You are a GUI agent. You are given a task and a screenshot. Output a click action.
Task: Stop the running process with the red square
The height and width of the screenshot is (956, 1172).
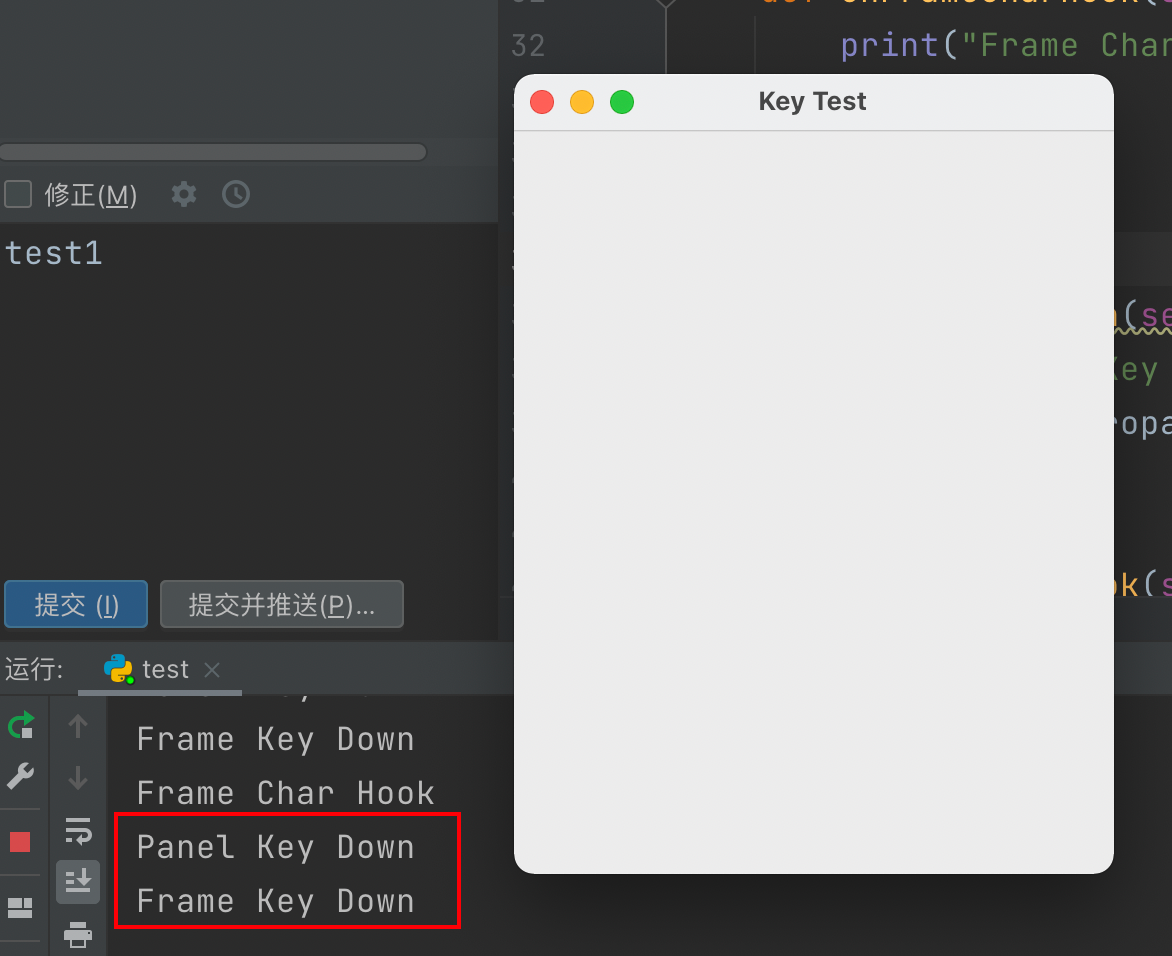pyautogui.click(x=21, y=841)
